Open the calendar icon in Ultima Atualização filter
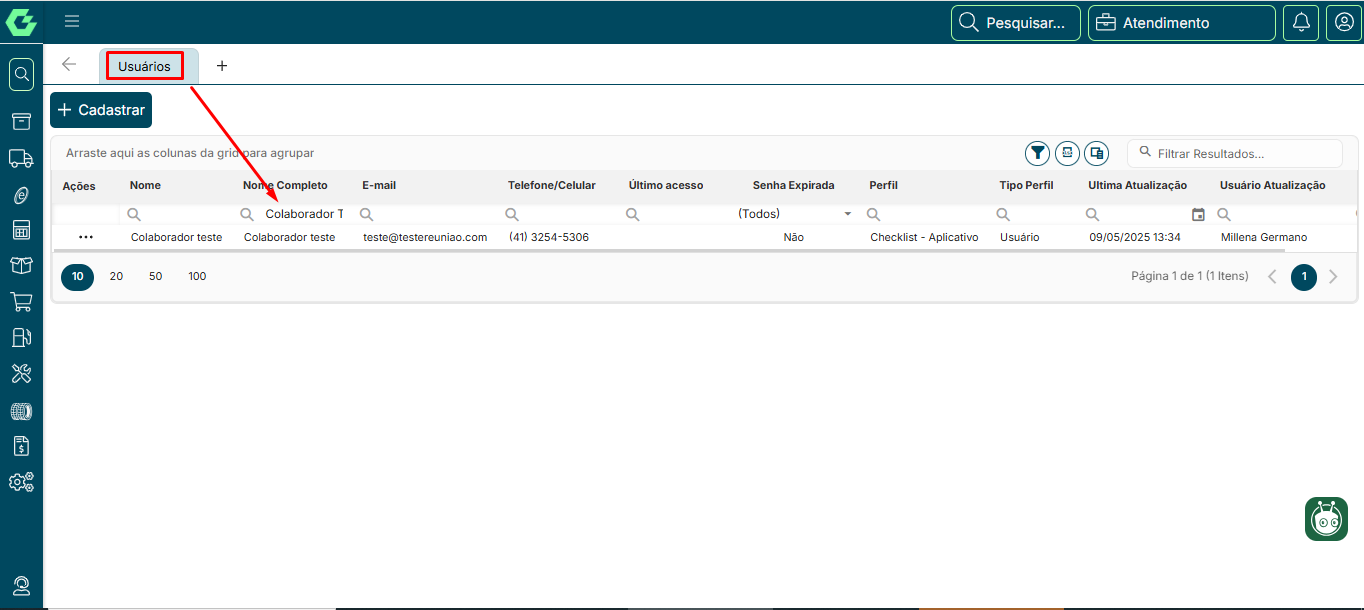This screenshot has height=610, width=1364. [x=1198, y=214]
